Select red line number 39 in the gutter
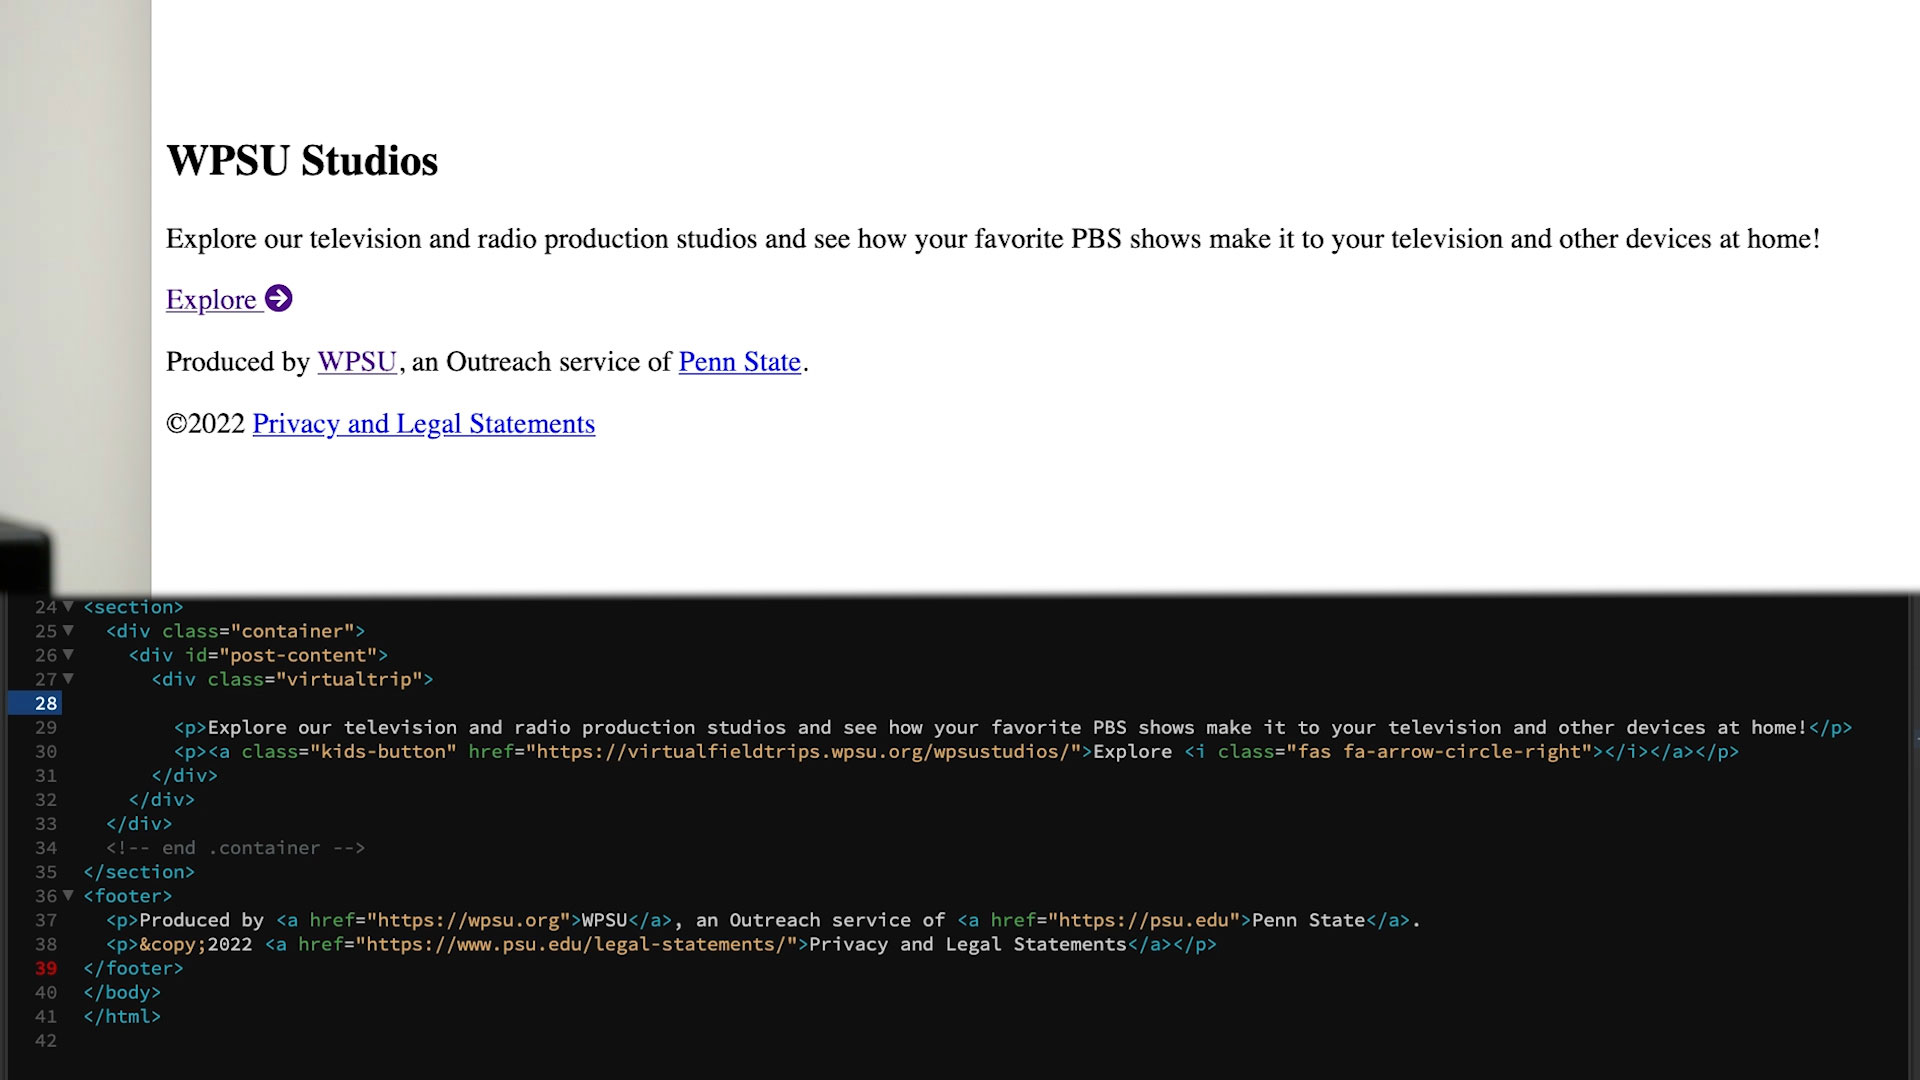This screenshot has width=1920, height=1080. [x=46, y=968]
